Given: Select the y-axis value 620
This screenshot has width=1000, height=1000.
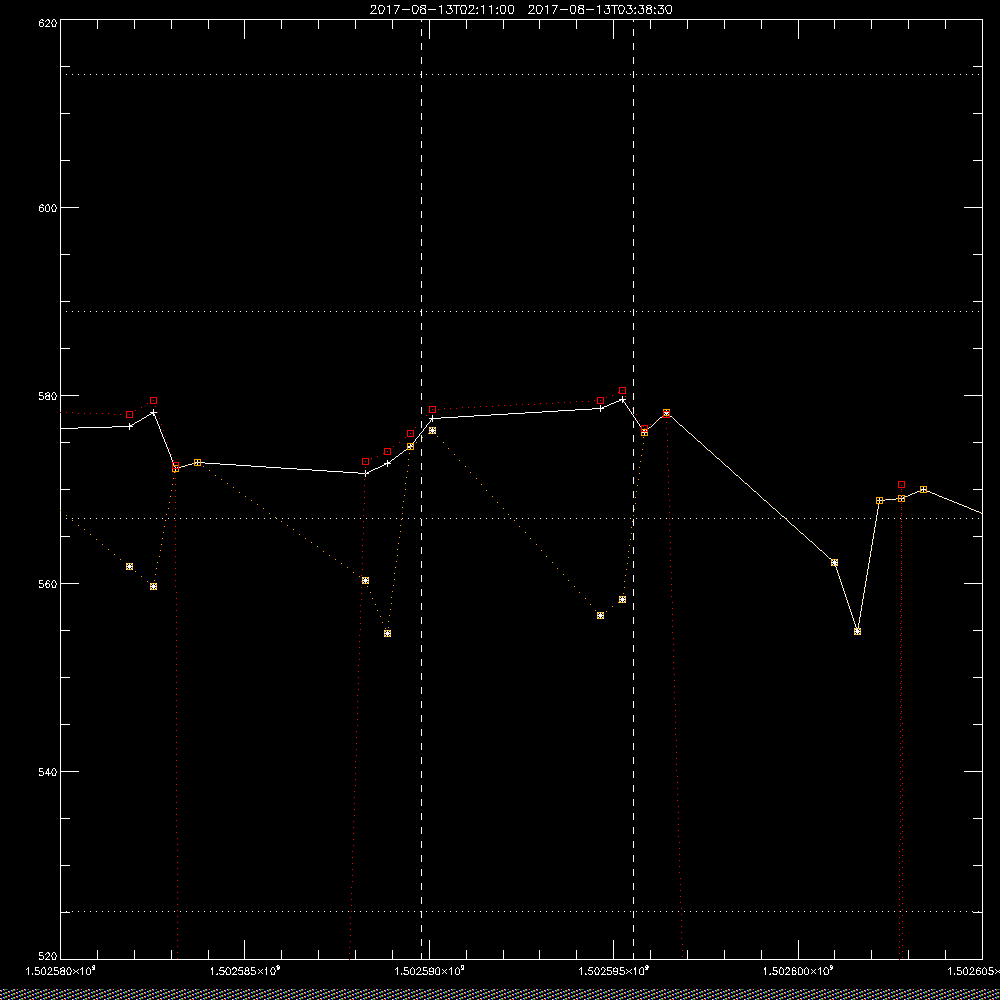Looking at the screenshot, I should [x=48, y=22].
